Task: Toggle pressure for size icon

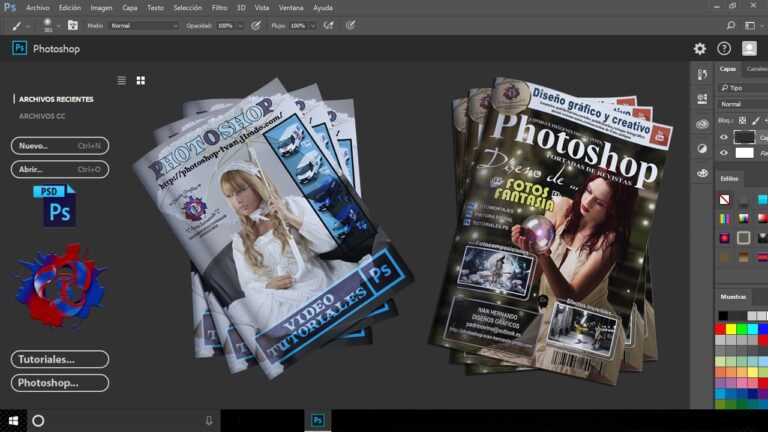Action: pos(350,25)
